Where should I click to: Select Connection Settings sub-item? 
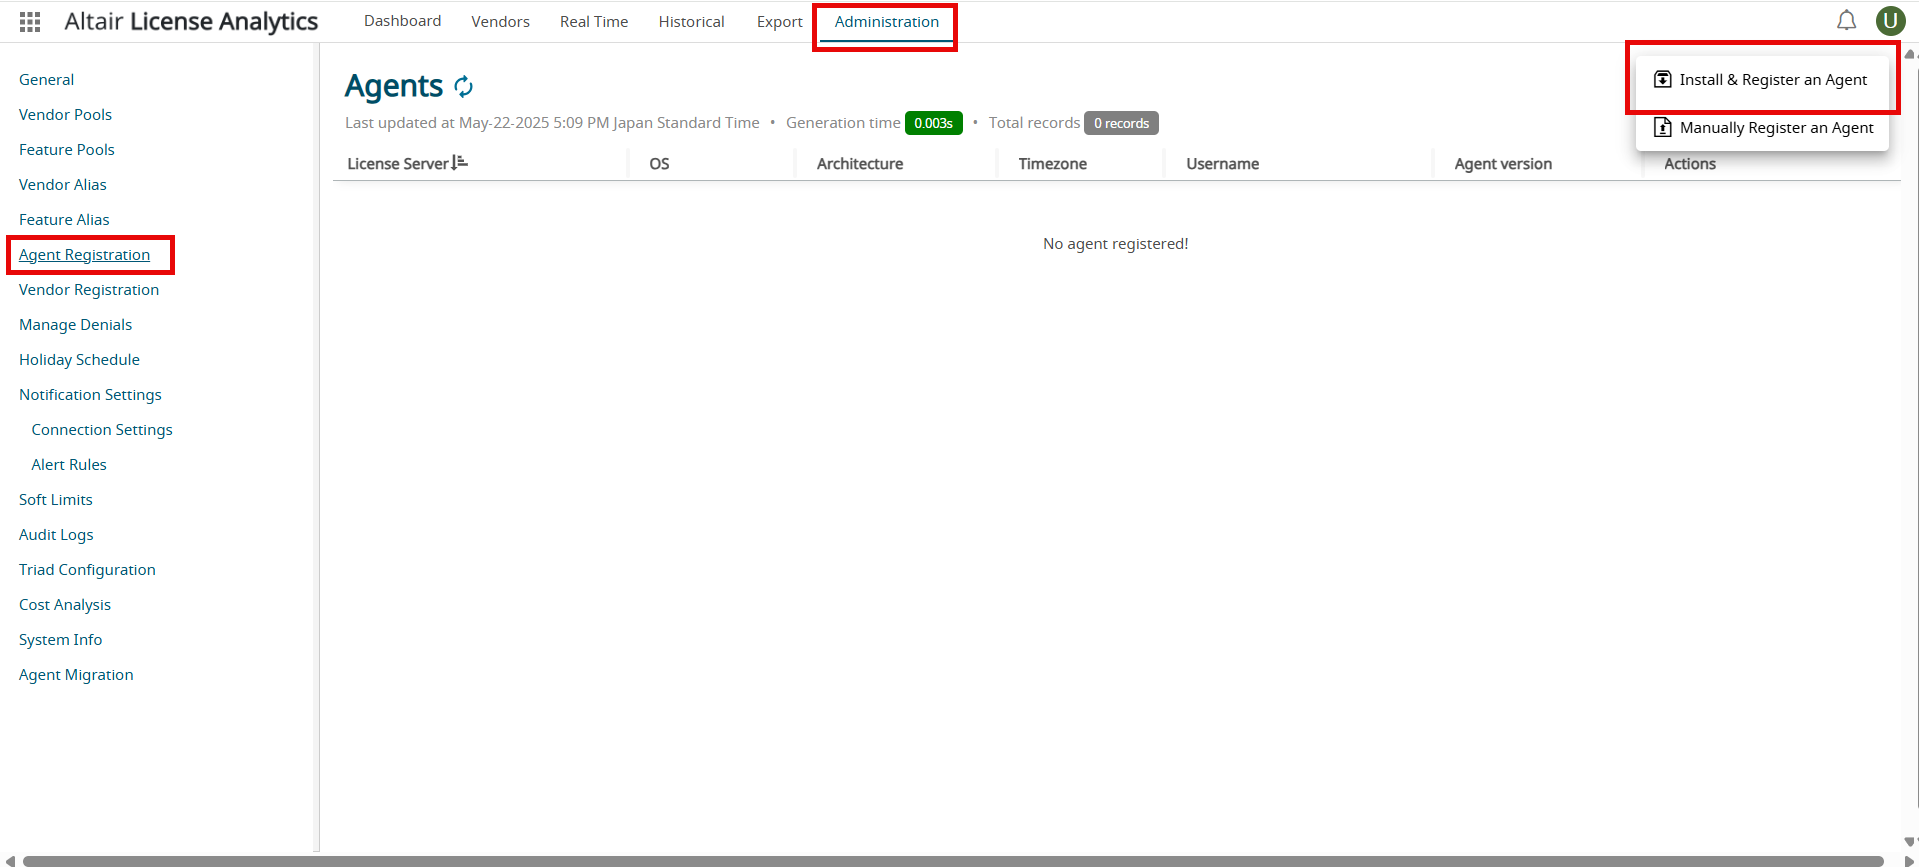click(x=102, y=429)
